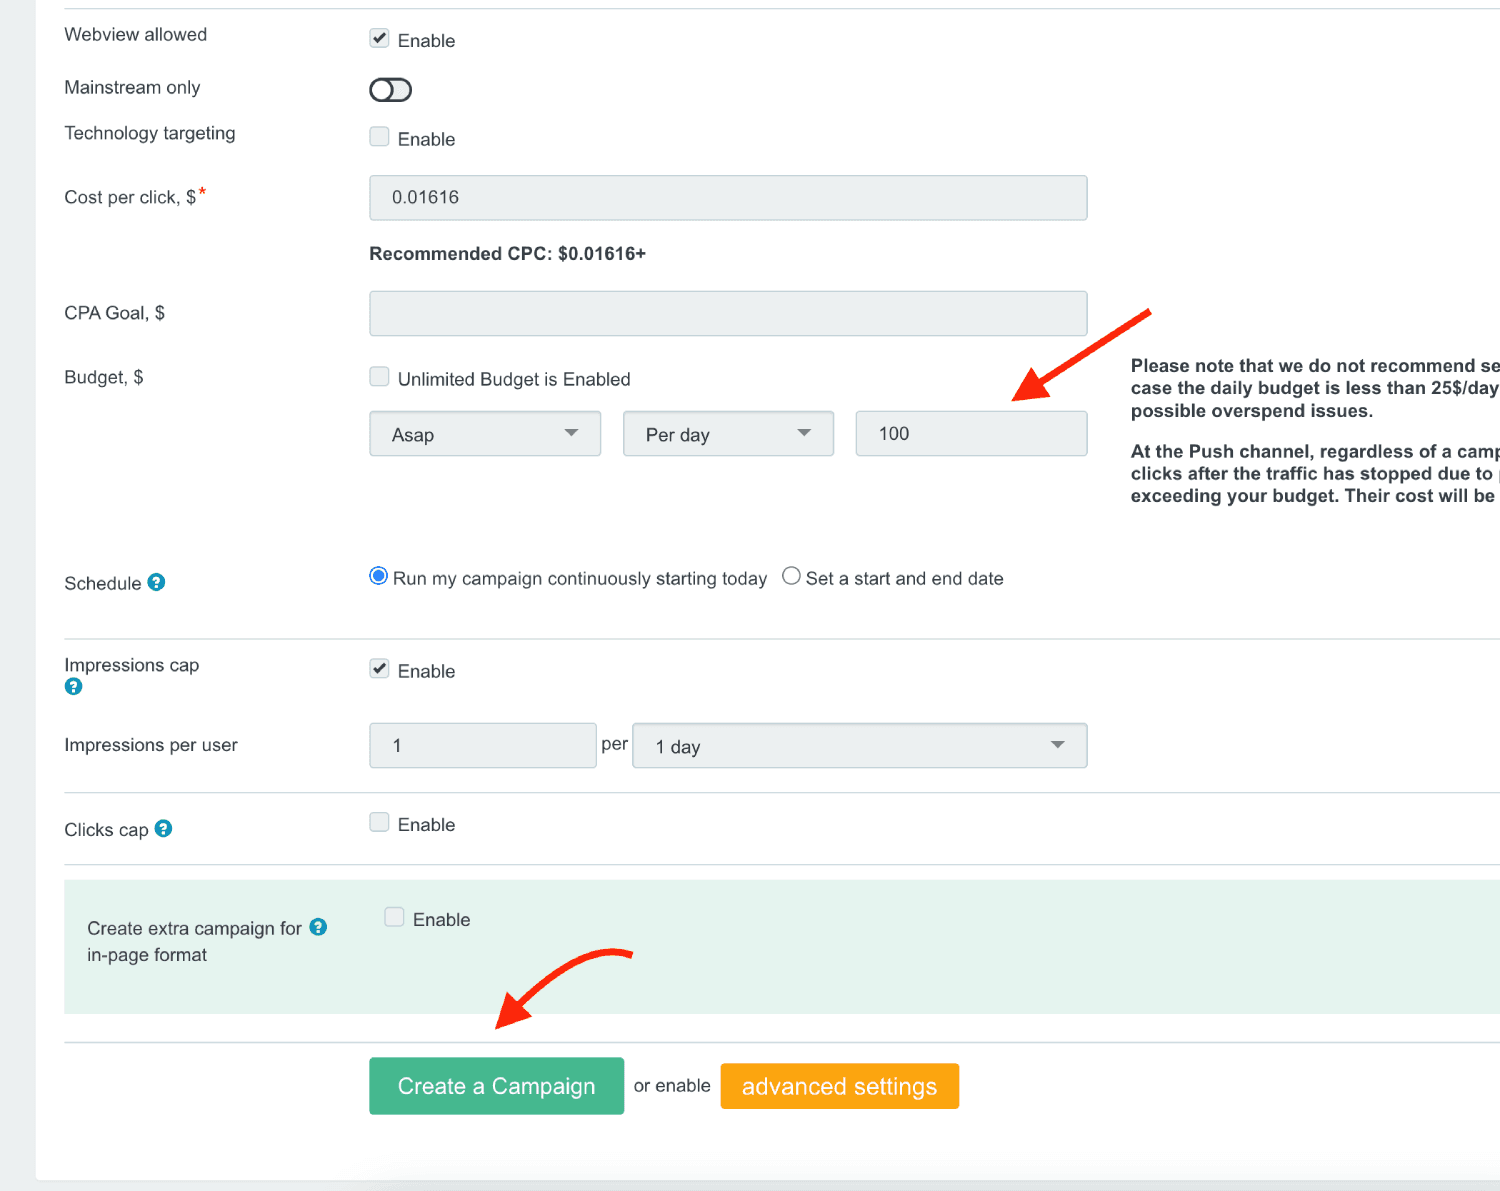Enable Technology targeting checkbox
Image resolution: width=1500 pixels, height=1191 pixels.
coord(379,136)
